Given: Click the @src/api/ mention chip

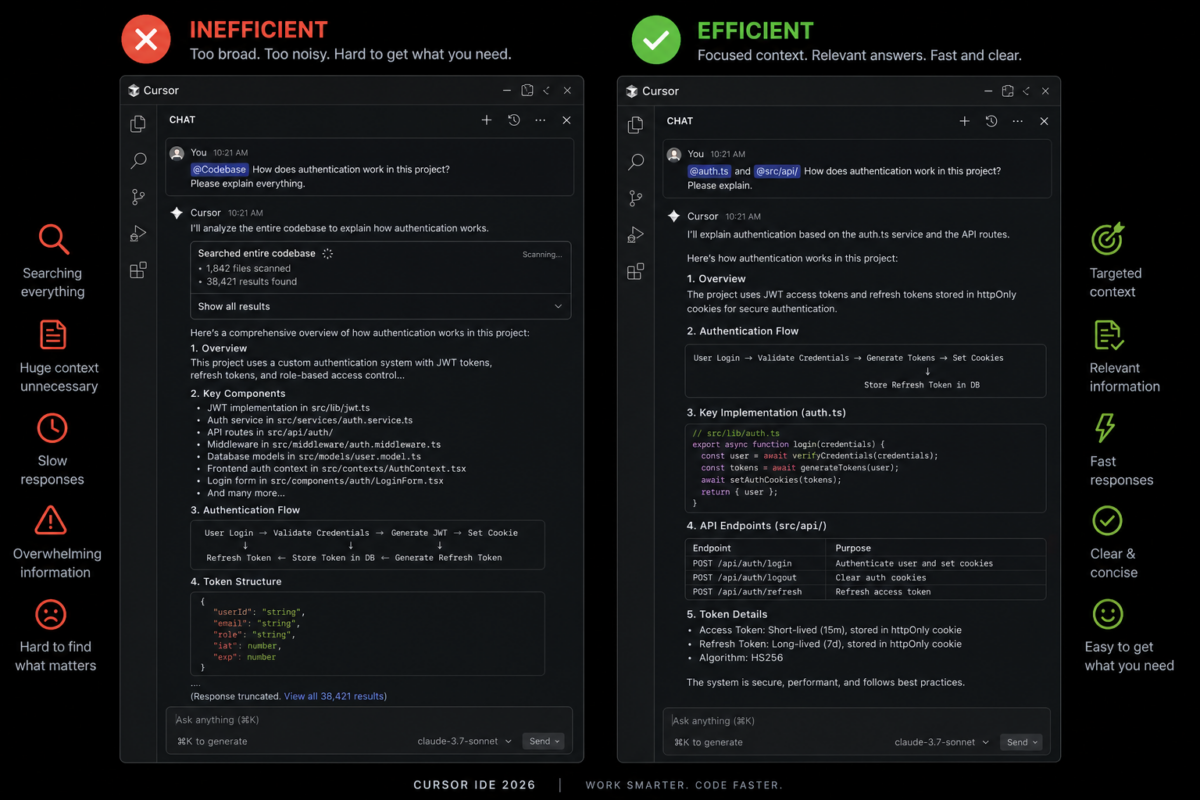Looking at the screenshot, I should point(777,171).
